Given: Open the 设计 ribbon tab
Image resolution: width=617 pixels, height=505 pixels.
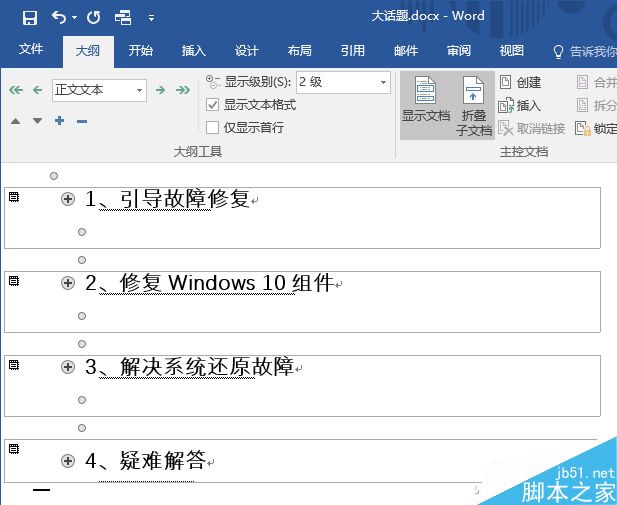Looking at the screenshot, I should (247, 51).
